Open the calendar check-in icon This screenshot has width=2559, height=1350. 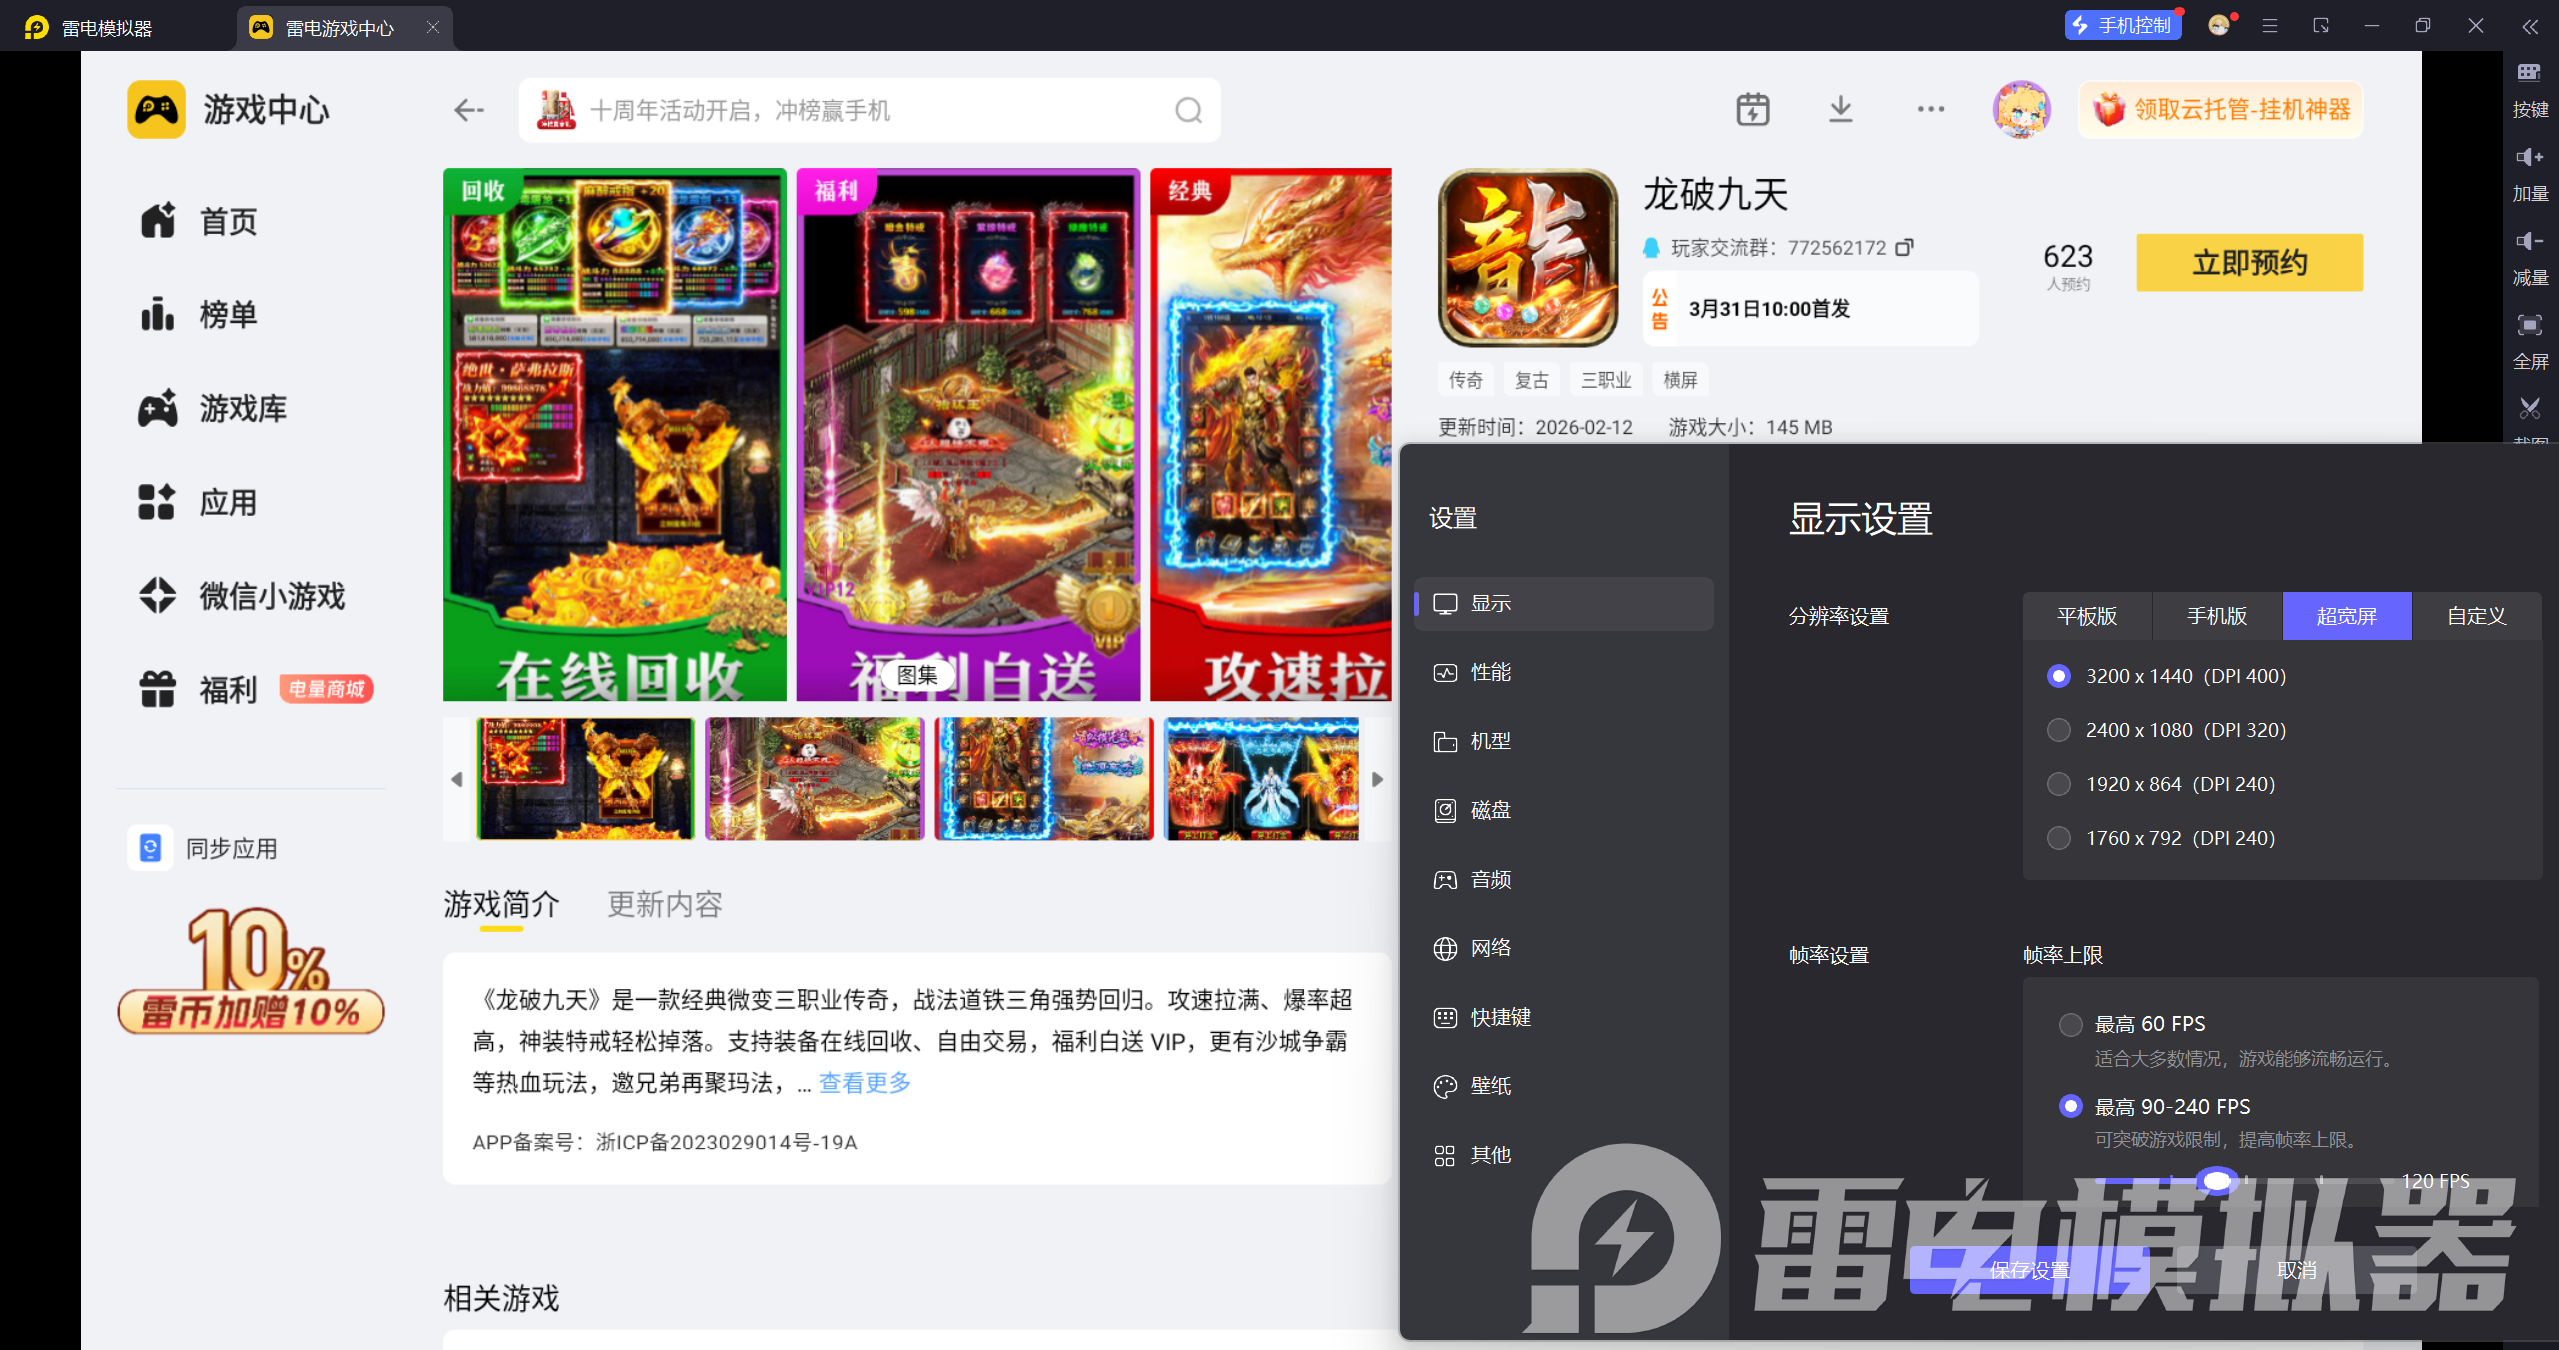click(1752, 109)
